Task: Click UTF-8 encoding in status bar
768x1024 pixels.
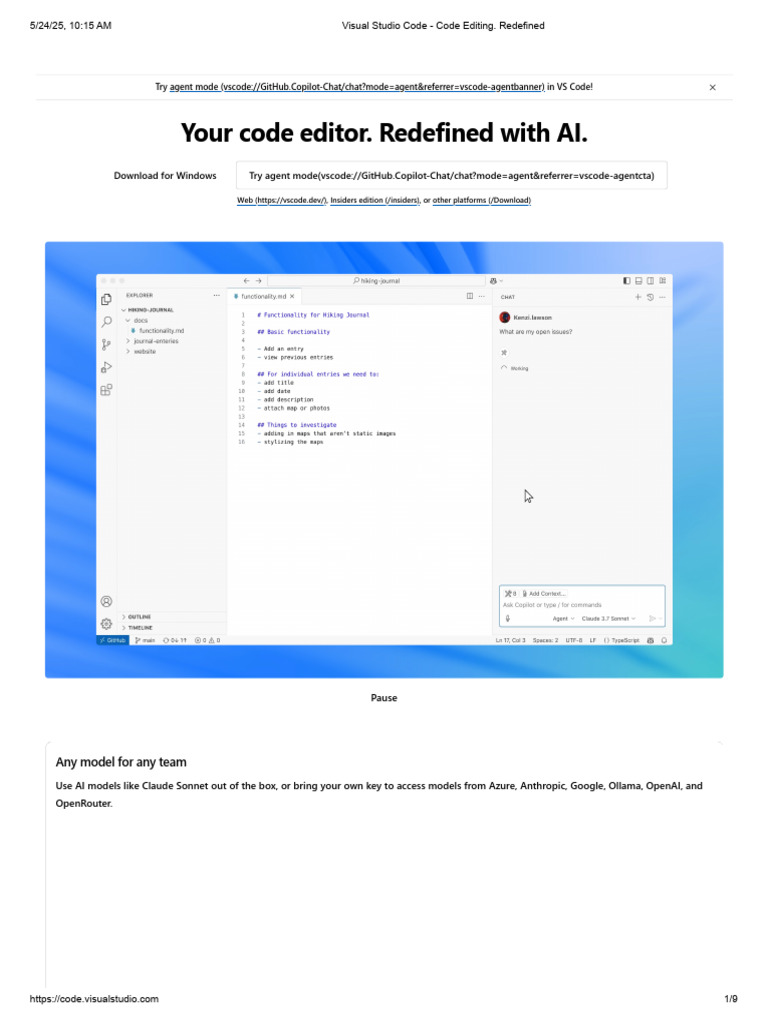Action: 574,641
